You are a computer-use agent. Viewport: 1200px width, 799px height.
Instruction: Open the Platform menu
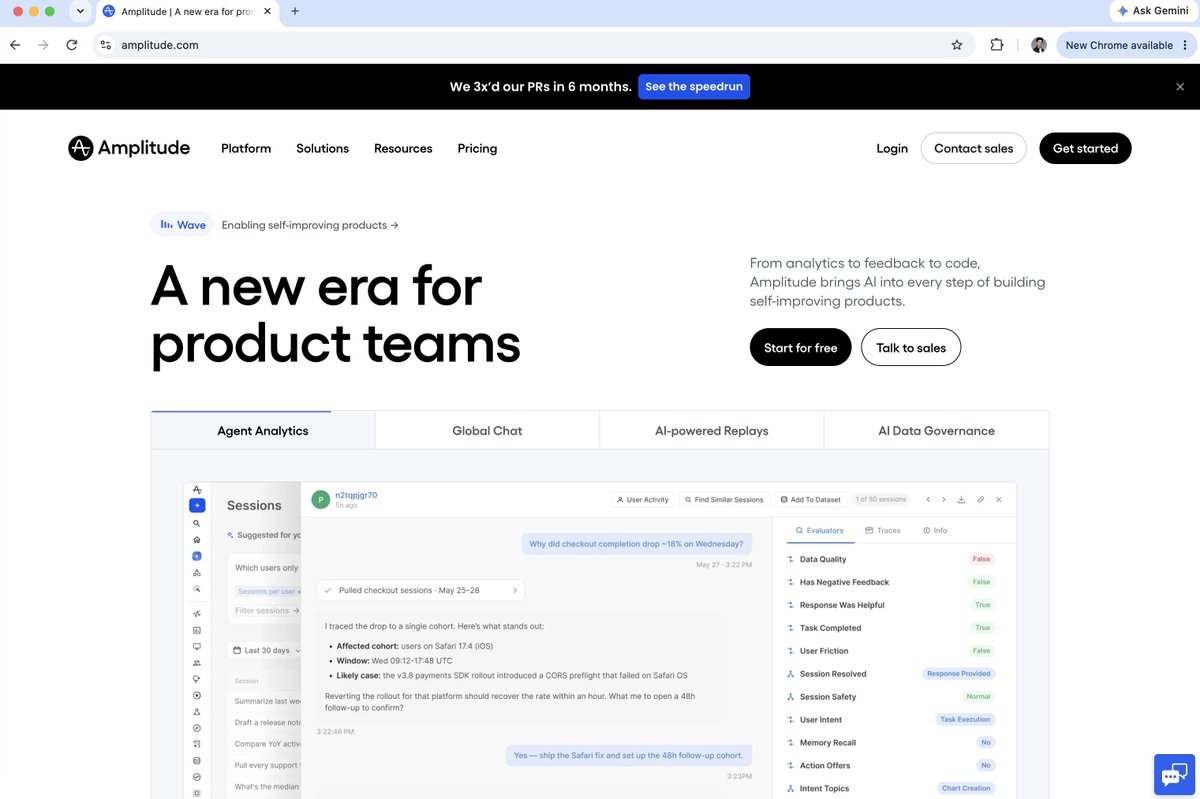[x=246, y=148]
